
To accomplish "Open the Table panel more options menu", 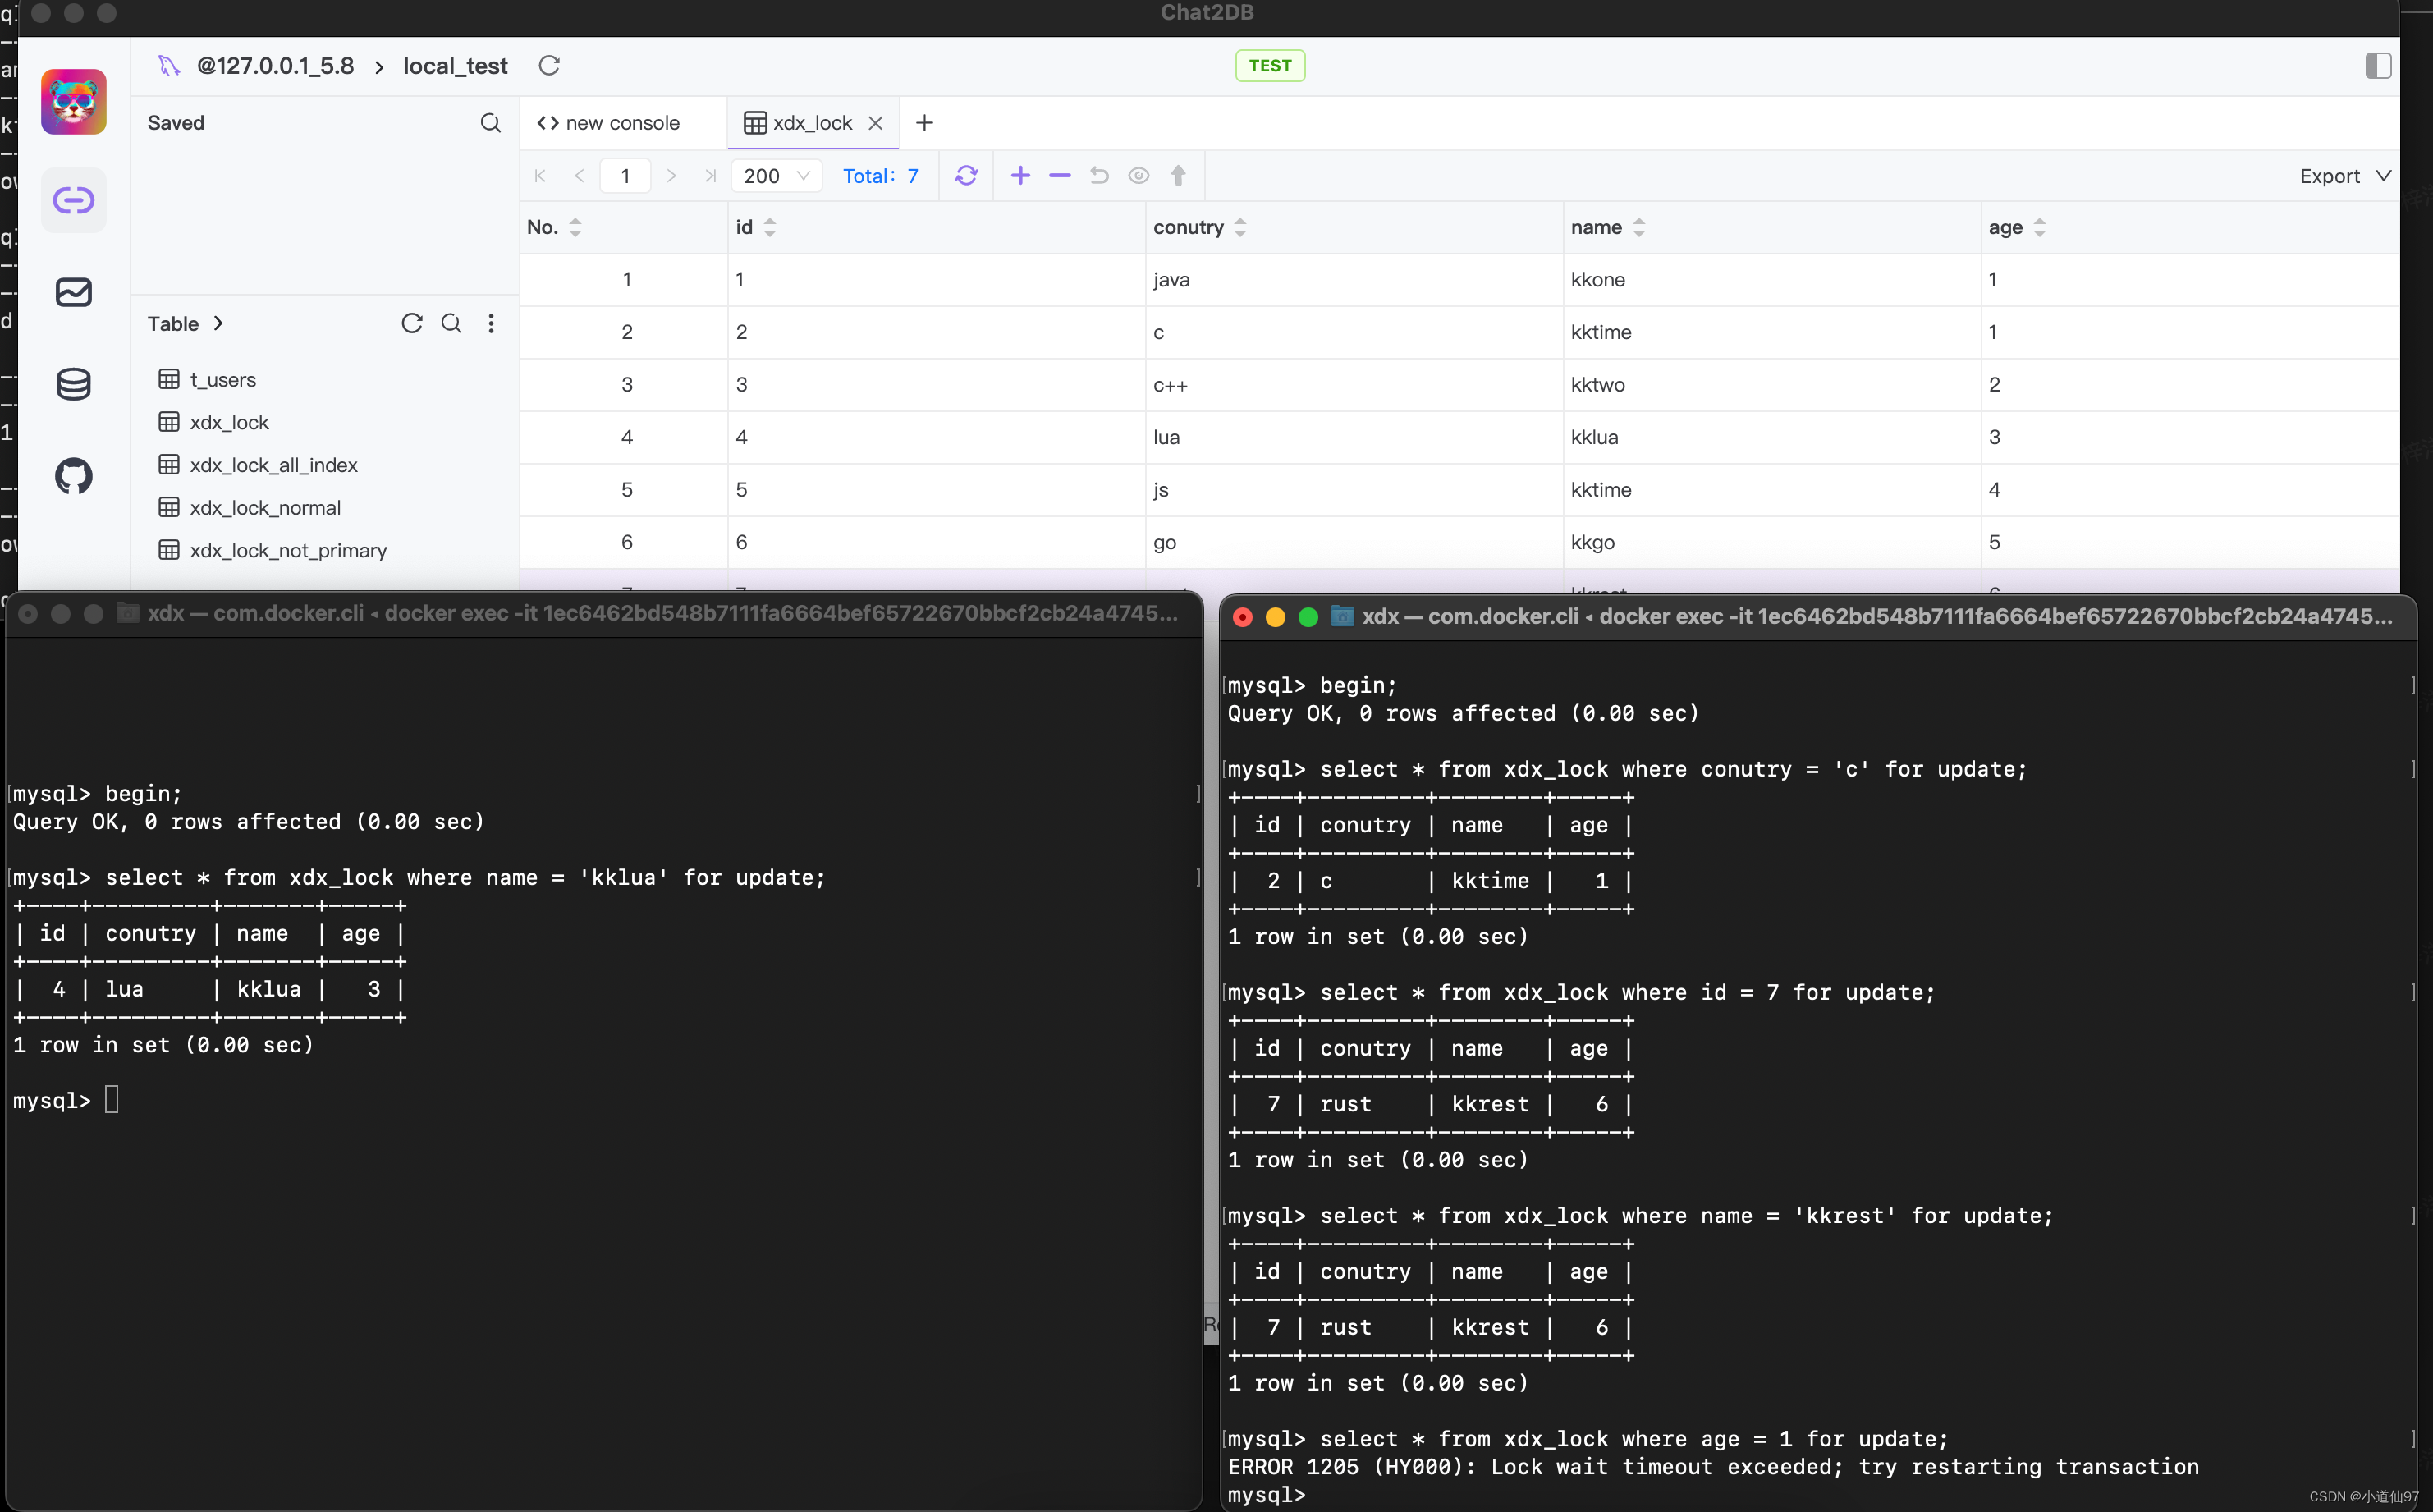I will click(x=491, y=323).
